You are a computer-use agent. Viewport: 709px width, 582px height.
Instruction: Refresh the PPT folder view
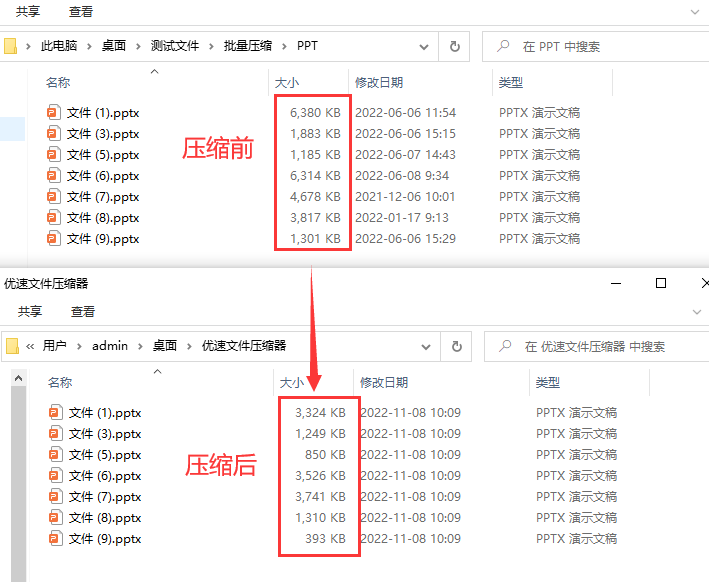454,47
